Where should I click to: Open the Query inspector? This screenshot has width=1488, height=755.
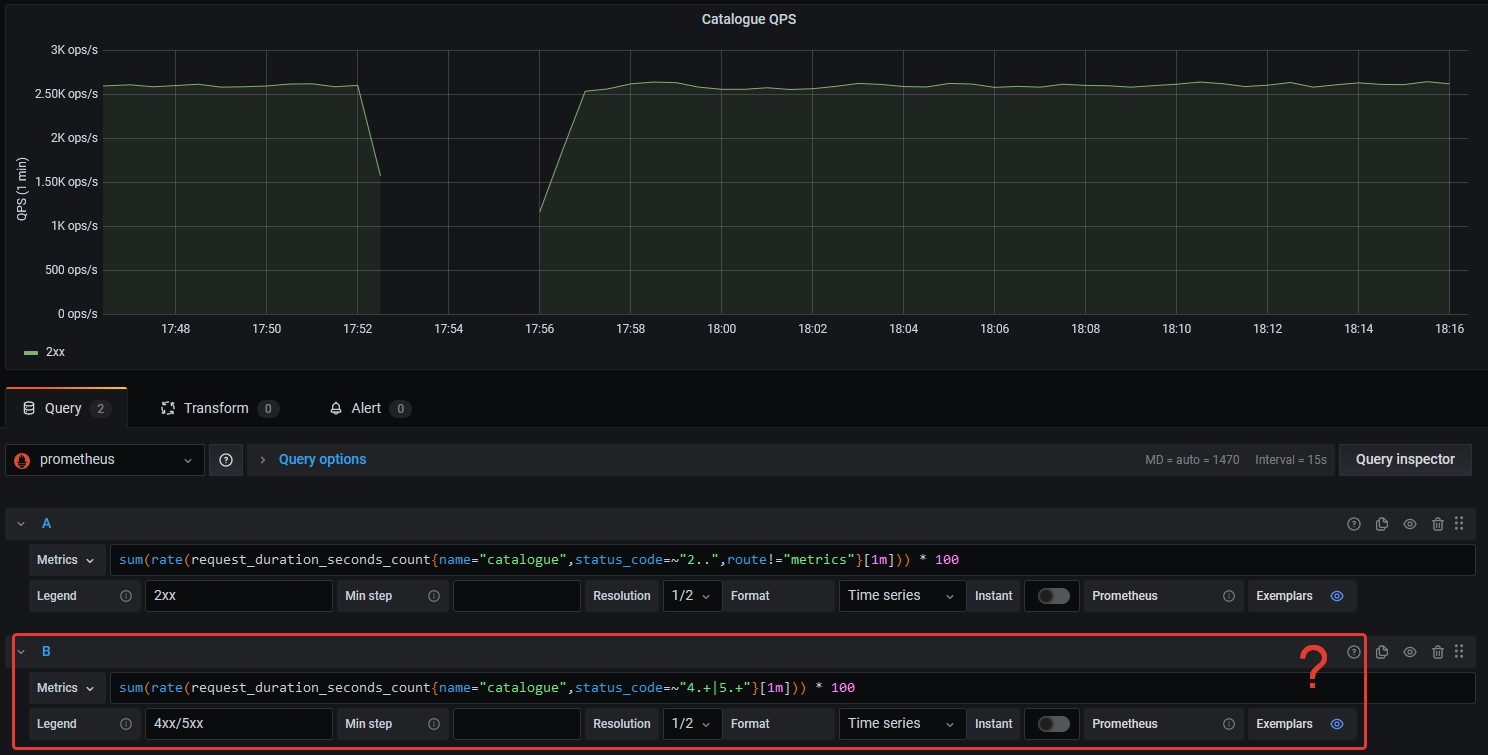1404,459
